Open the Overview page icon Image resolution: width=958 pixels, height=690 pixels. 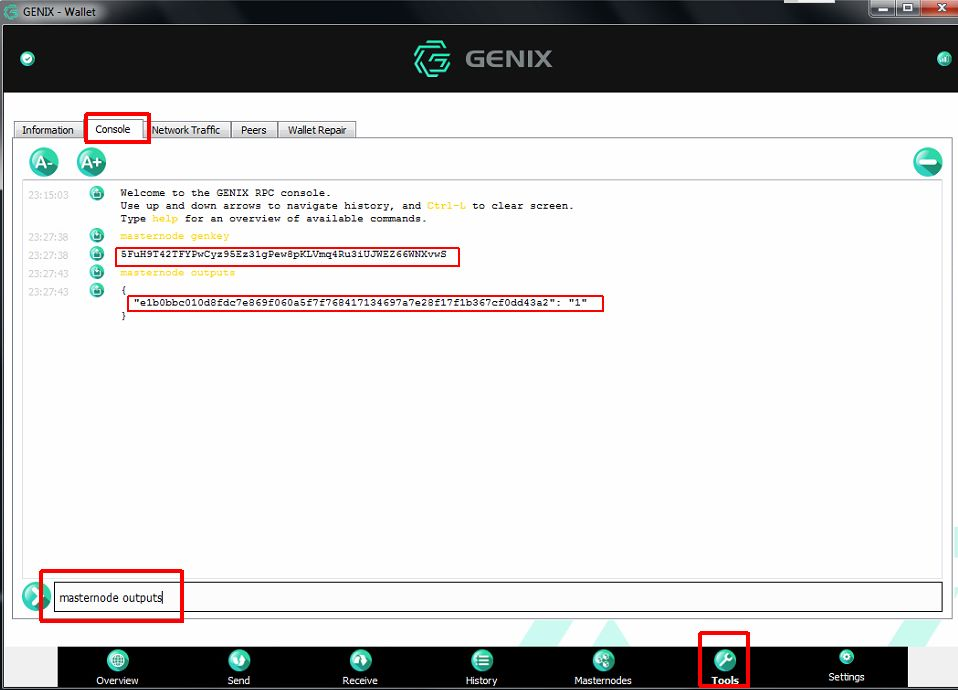tap(117, 660)
